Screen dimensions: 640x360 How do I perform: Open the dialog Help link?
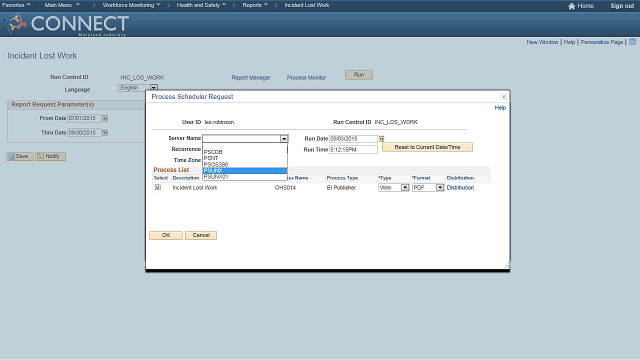[x=500, y=108]
